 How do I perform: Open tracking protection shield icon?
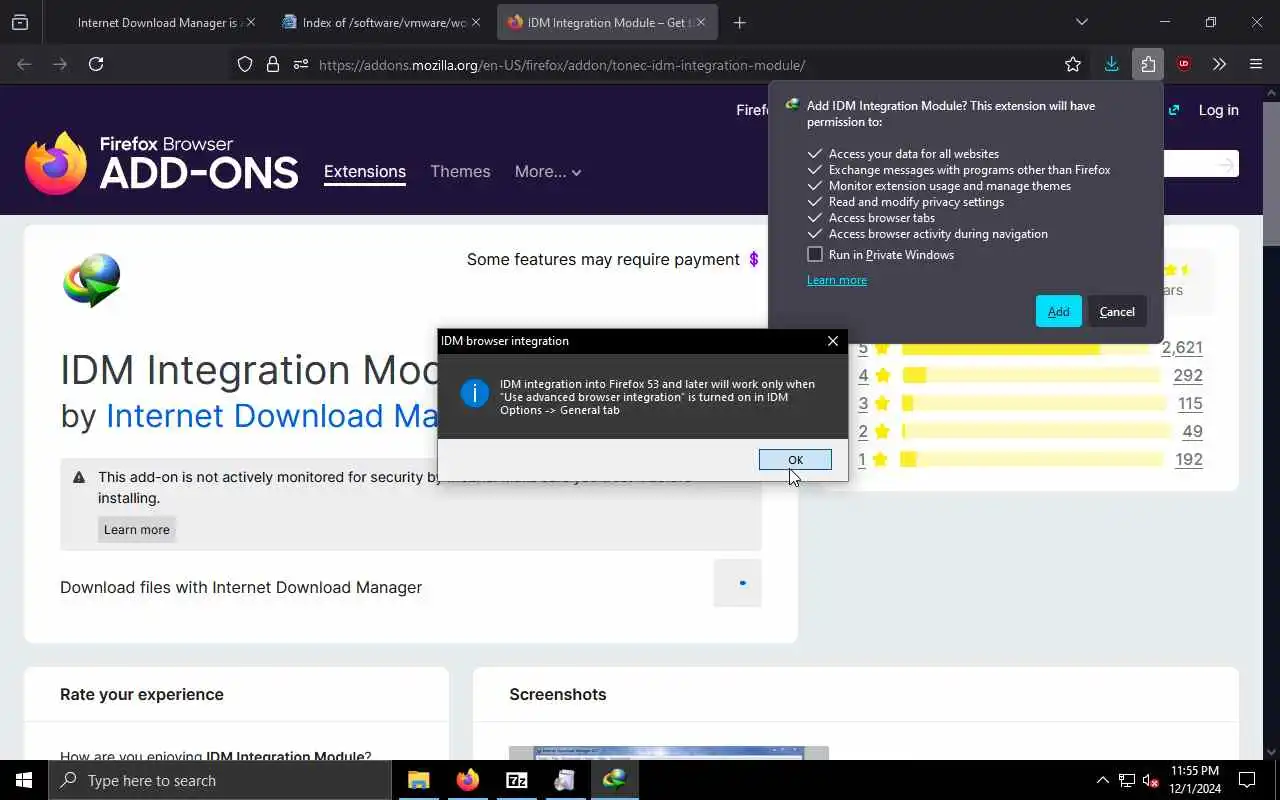tap(245, 64)
